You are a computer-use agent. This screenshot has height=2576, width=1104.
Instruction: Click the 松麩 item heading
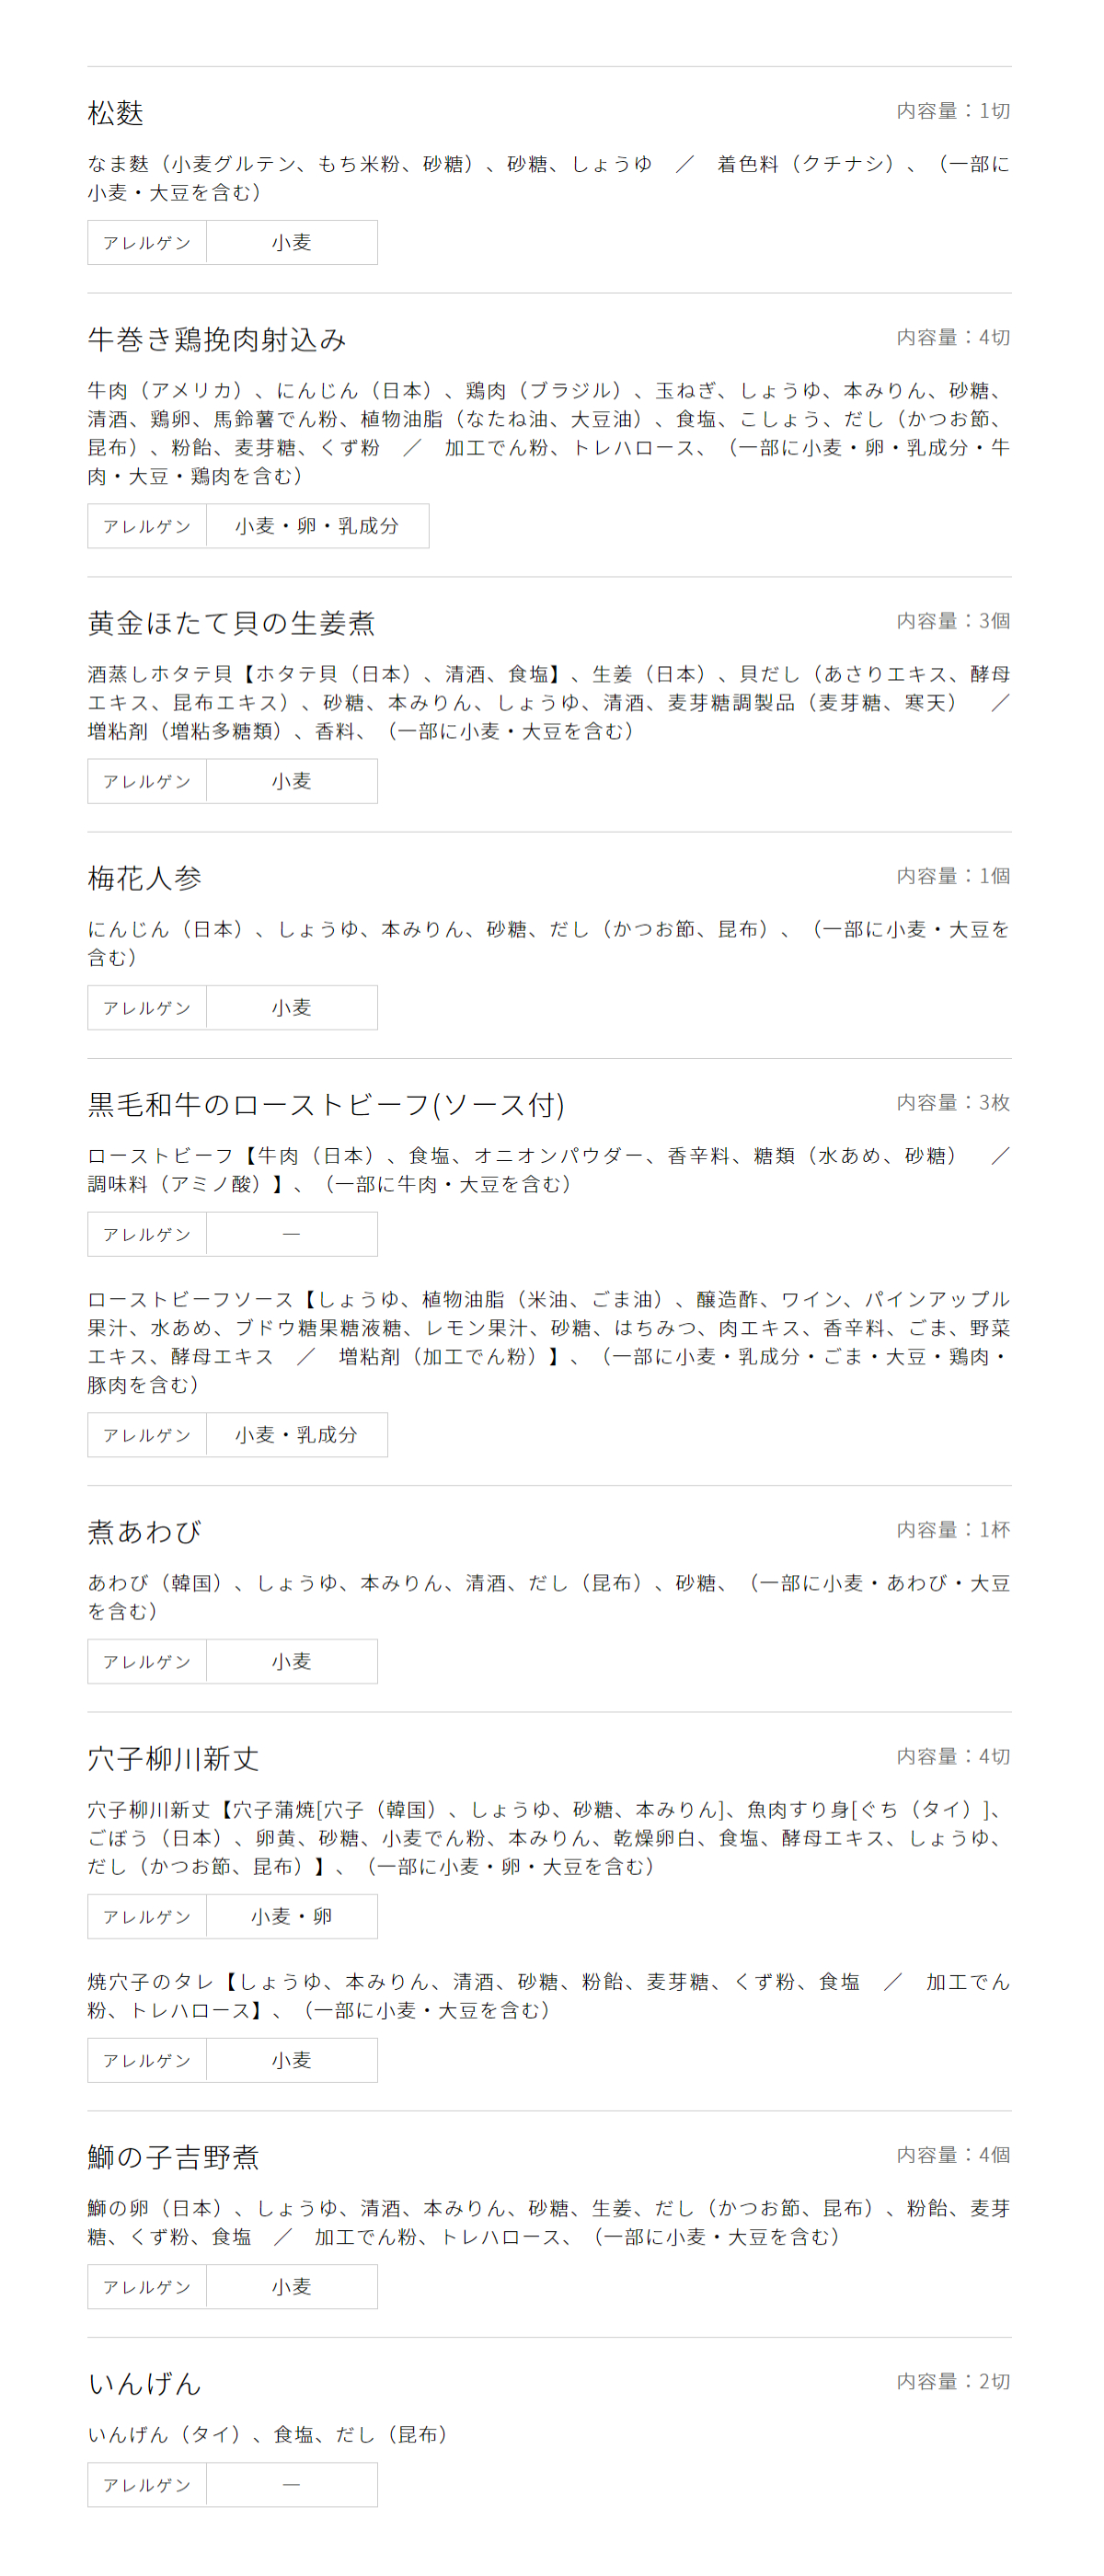click(115, 113)
